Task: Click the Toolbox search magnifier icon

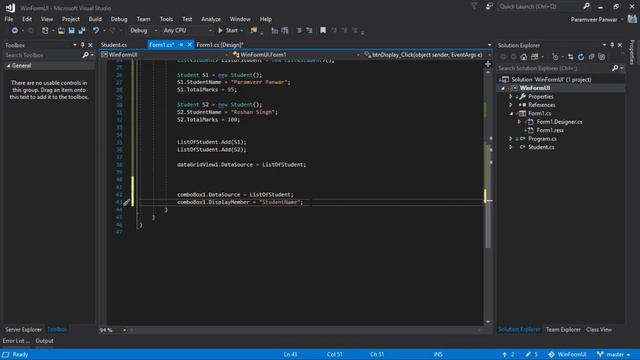Action: tap(85, 55)
